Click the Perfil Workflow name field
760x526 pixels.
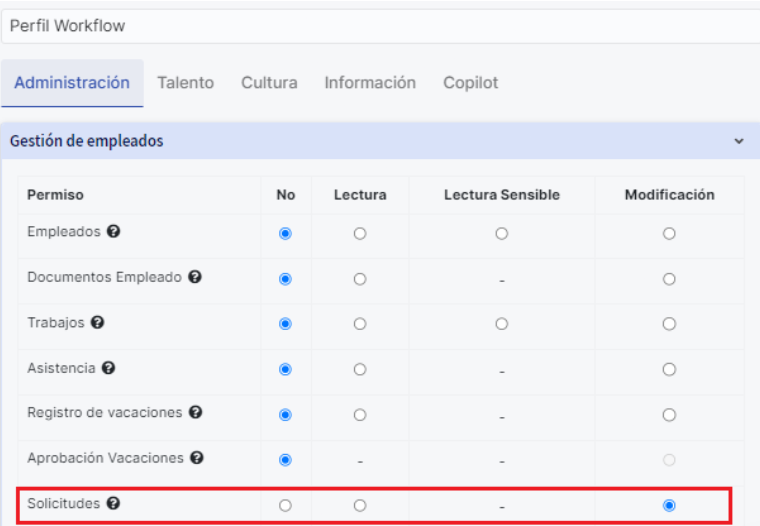pyautogui.click(x=380, y=26)
